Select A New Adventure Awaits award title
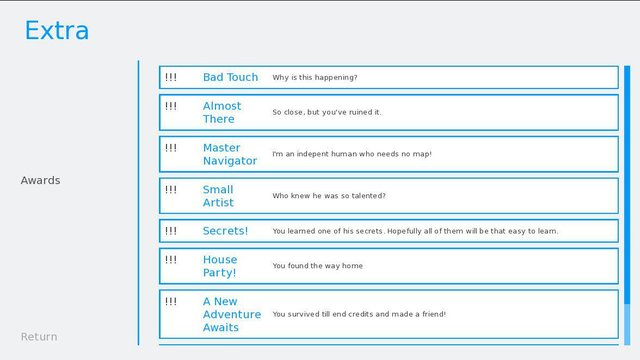 coord(232,314)
